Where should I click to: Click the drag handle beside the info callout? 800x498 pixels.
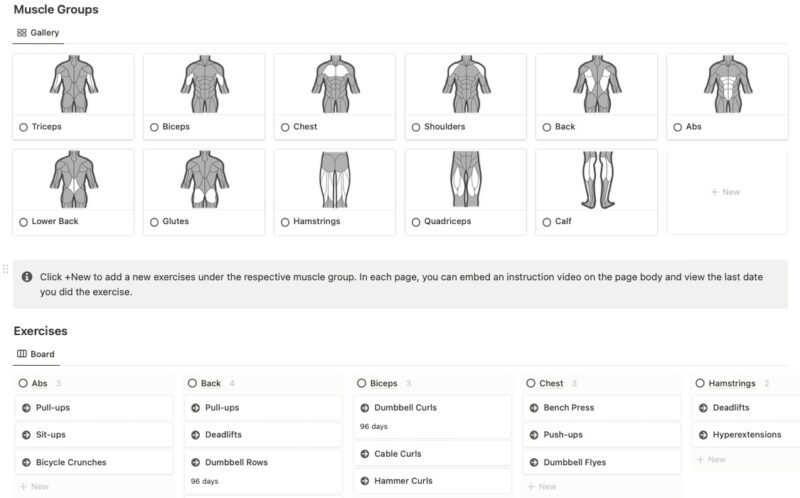coord(6,269)
